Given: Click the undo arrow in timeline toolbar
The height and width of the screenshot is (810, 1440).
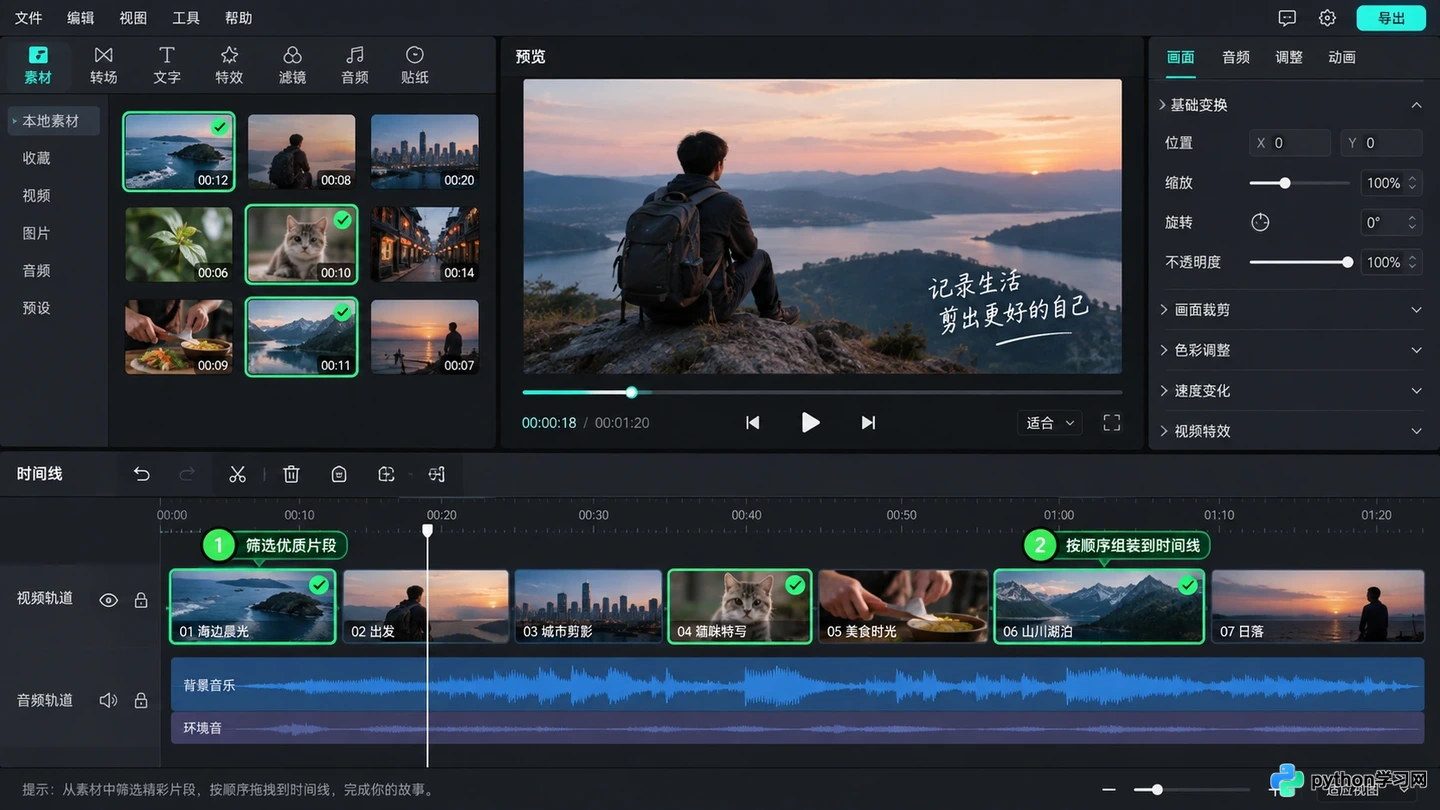Looking at the screenshot, I should [142, 474].
